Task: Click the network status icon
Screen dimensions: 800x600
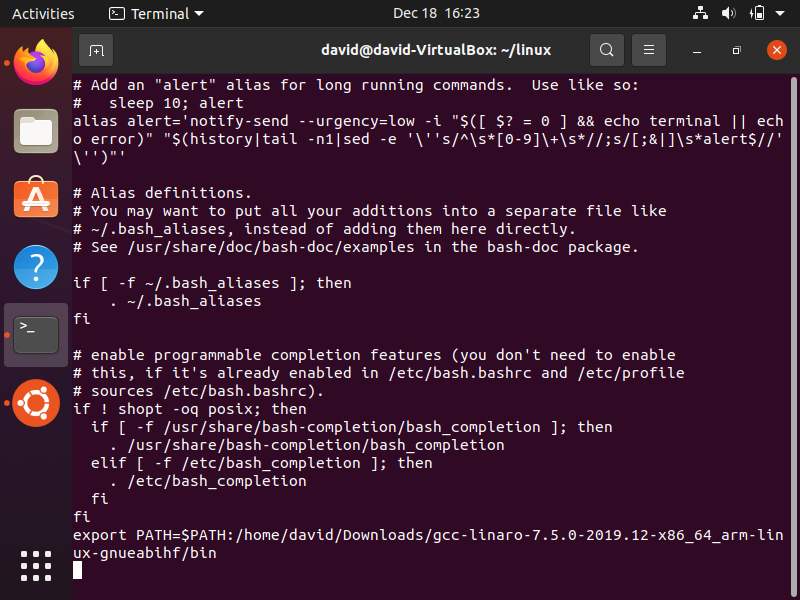Action: (699, 14)
